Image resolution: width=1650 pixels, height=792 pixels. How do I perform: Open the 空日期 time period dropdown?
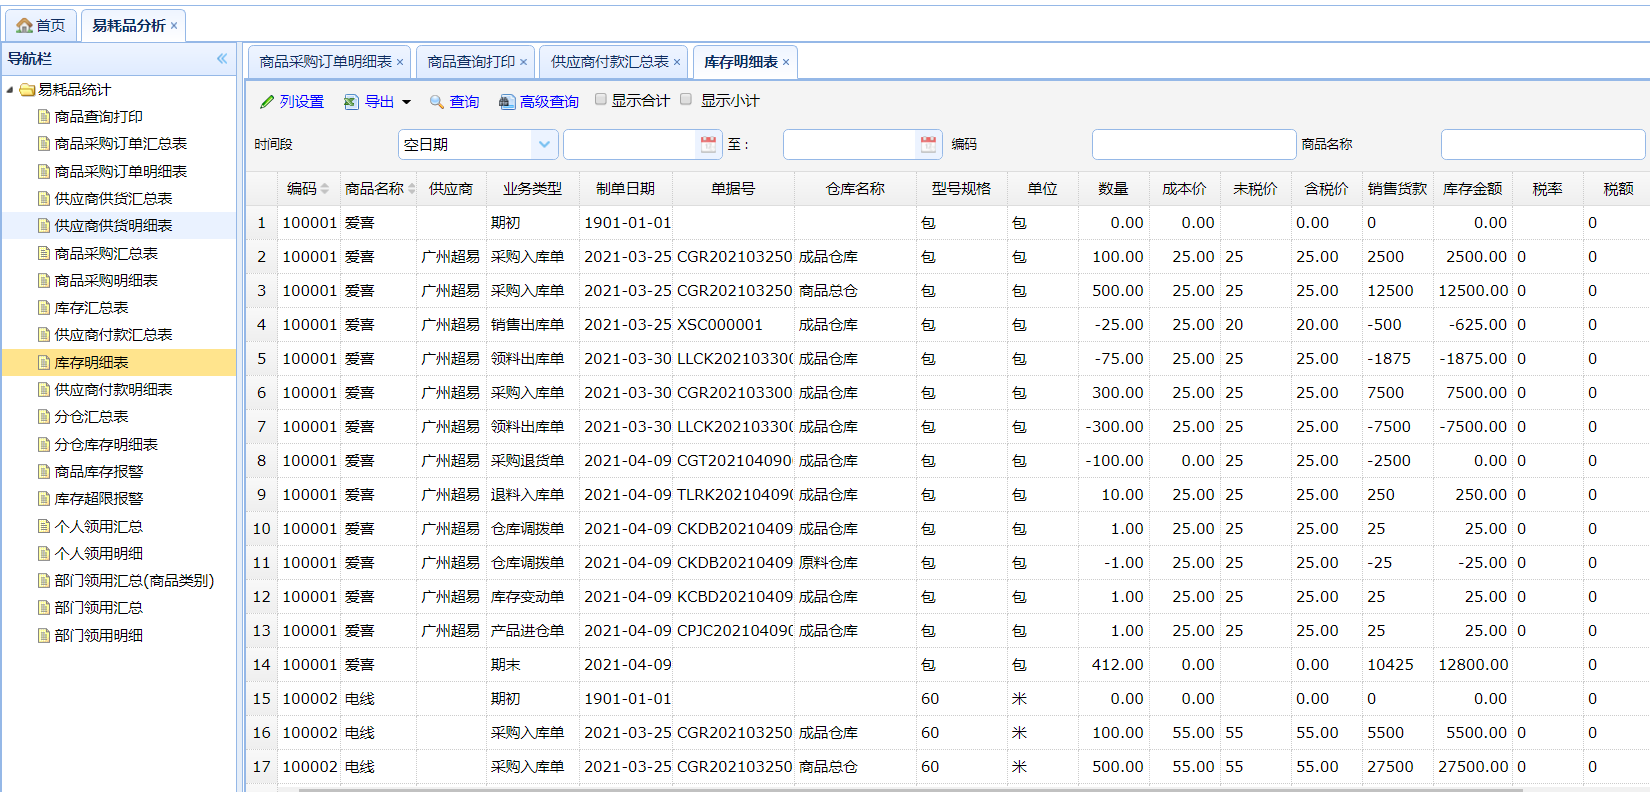pos(543,144)
